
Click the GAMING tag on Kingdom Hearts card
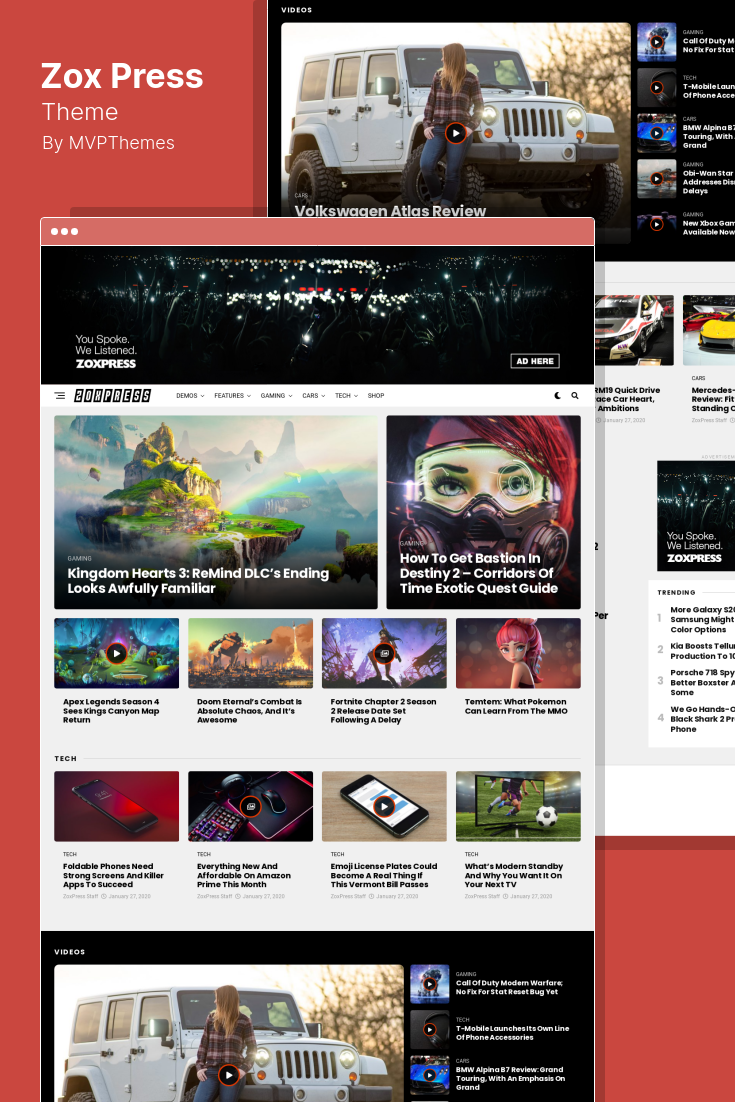tap(79, 558)
